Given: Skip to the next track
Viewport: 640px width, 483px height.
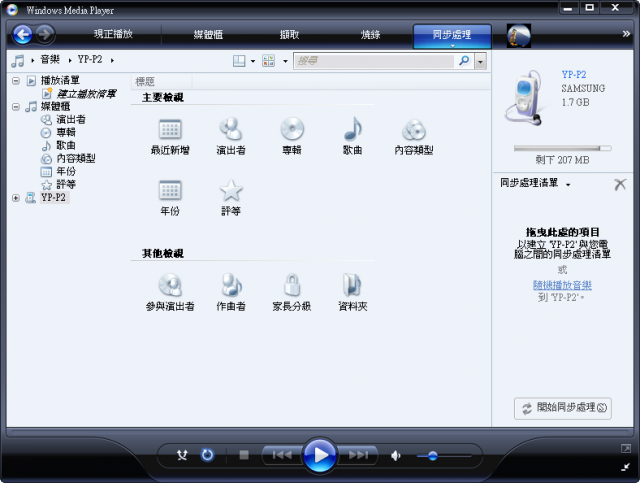Looking at the screenshot, I should [x=358, y=455].
